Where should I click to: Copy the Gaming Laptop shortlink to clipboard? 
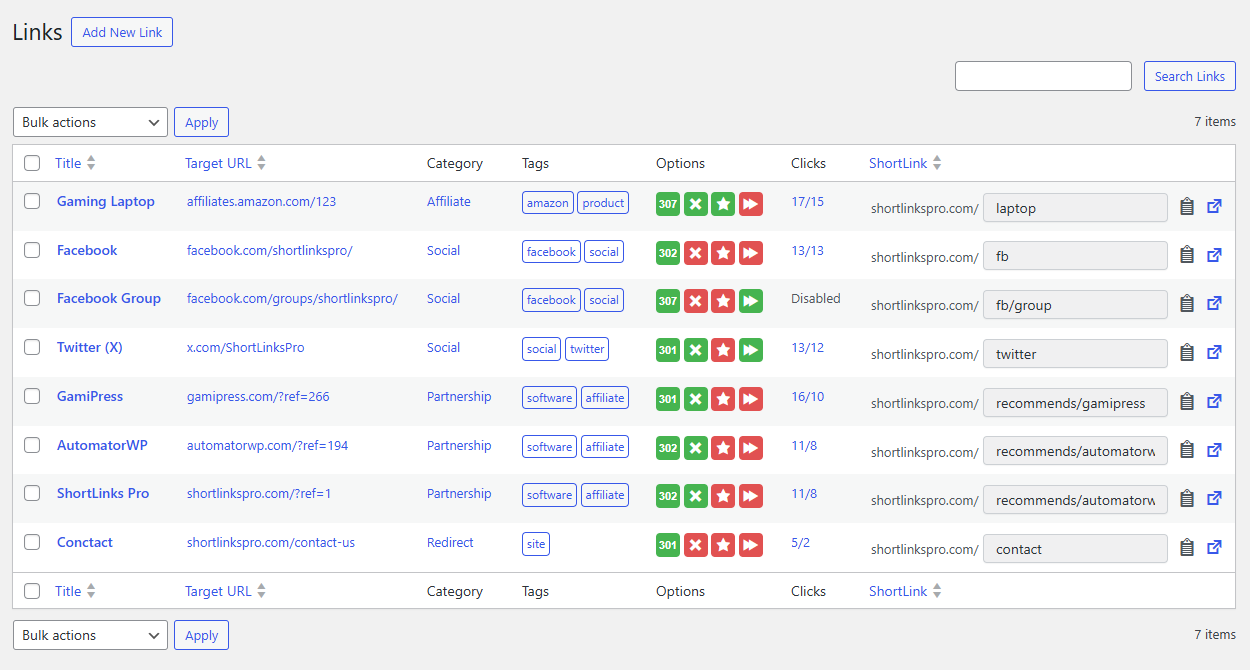pyautogui.click(x=1187, y=206)
